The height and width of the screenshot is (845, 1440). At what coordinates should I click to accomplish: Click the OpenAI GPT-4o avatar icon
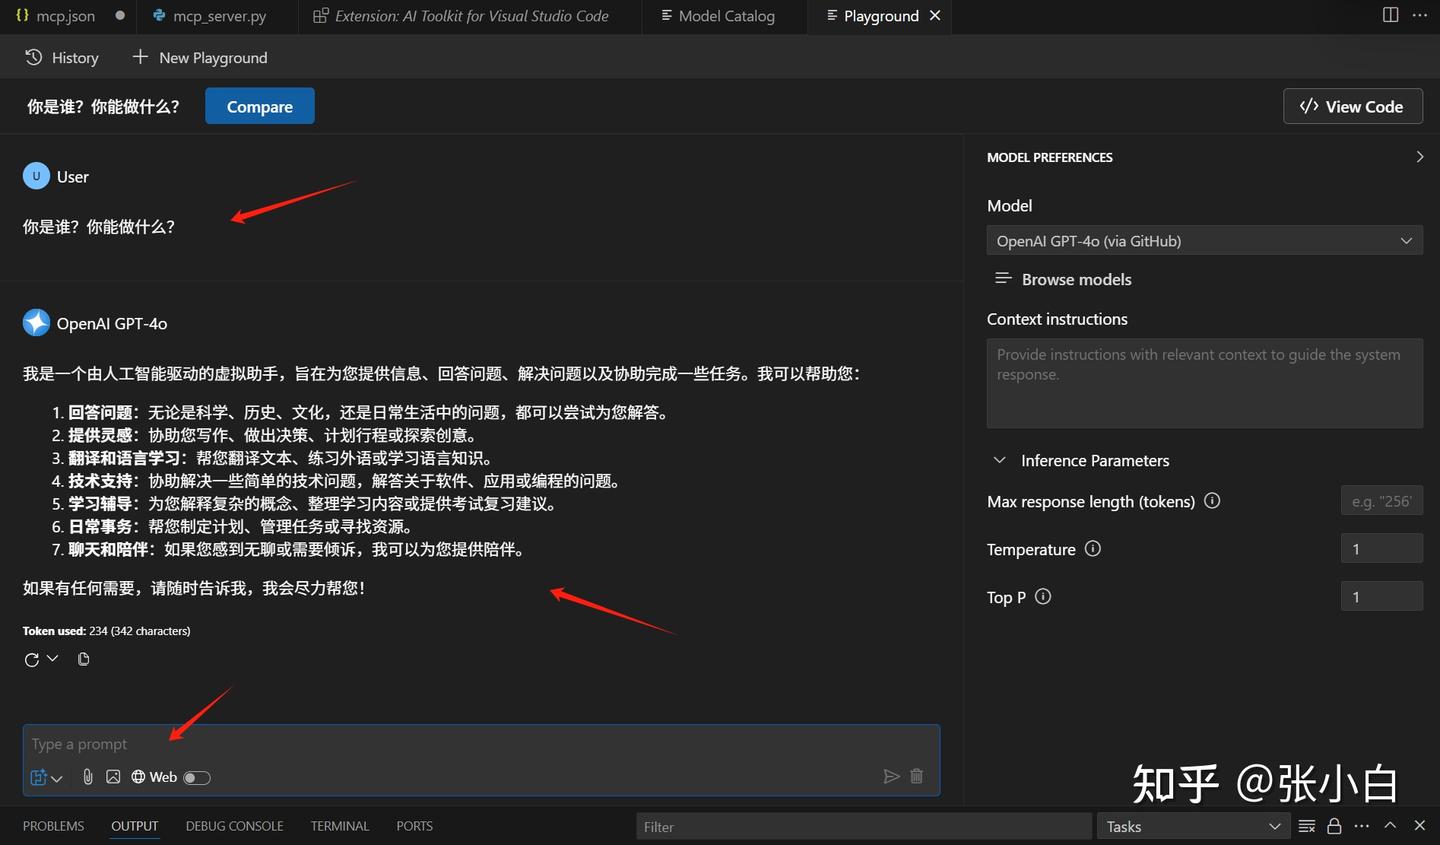tap(36, 322)
